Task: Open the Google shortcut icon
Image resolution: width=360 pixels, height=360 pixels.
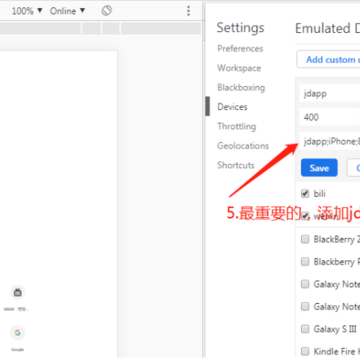Action: [x=18, y=333]
